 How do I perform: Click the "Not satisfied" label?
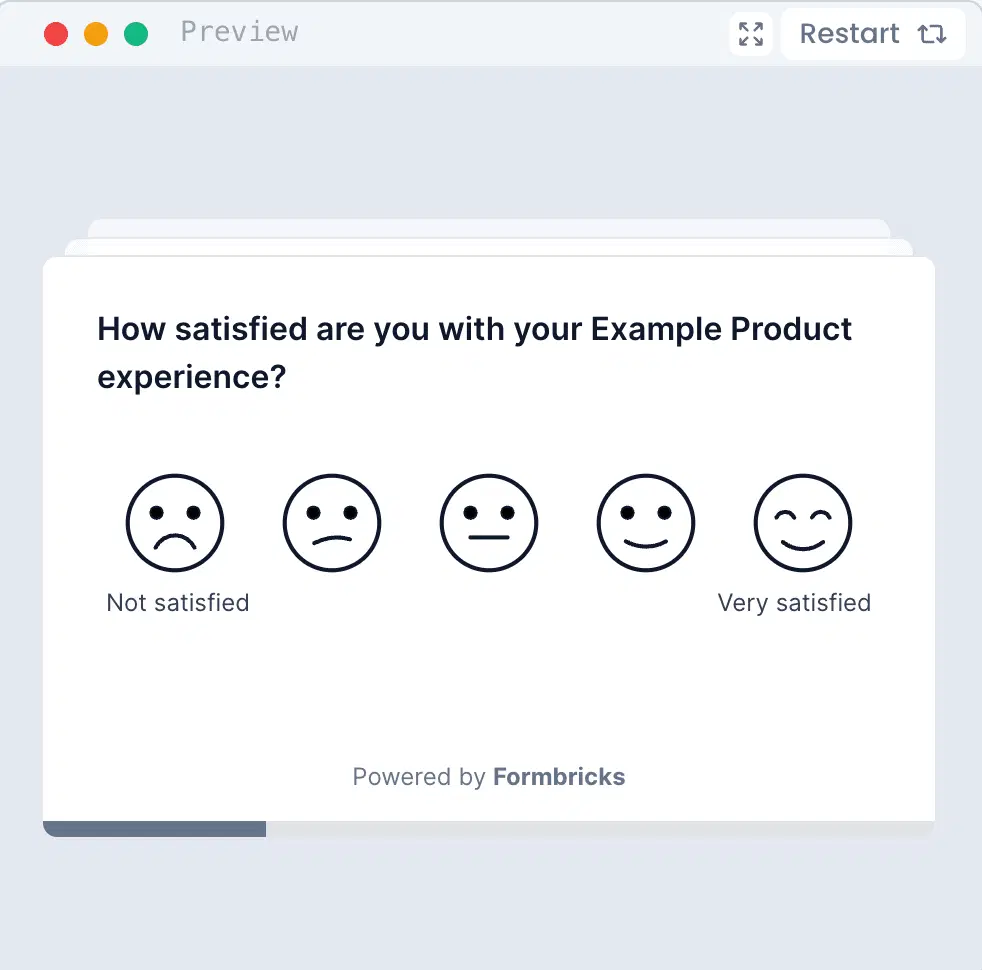pyautogui.click(x=178, y=603)
